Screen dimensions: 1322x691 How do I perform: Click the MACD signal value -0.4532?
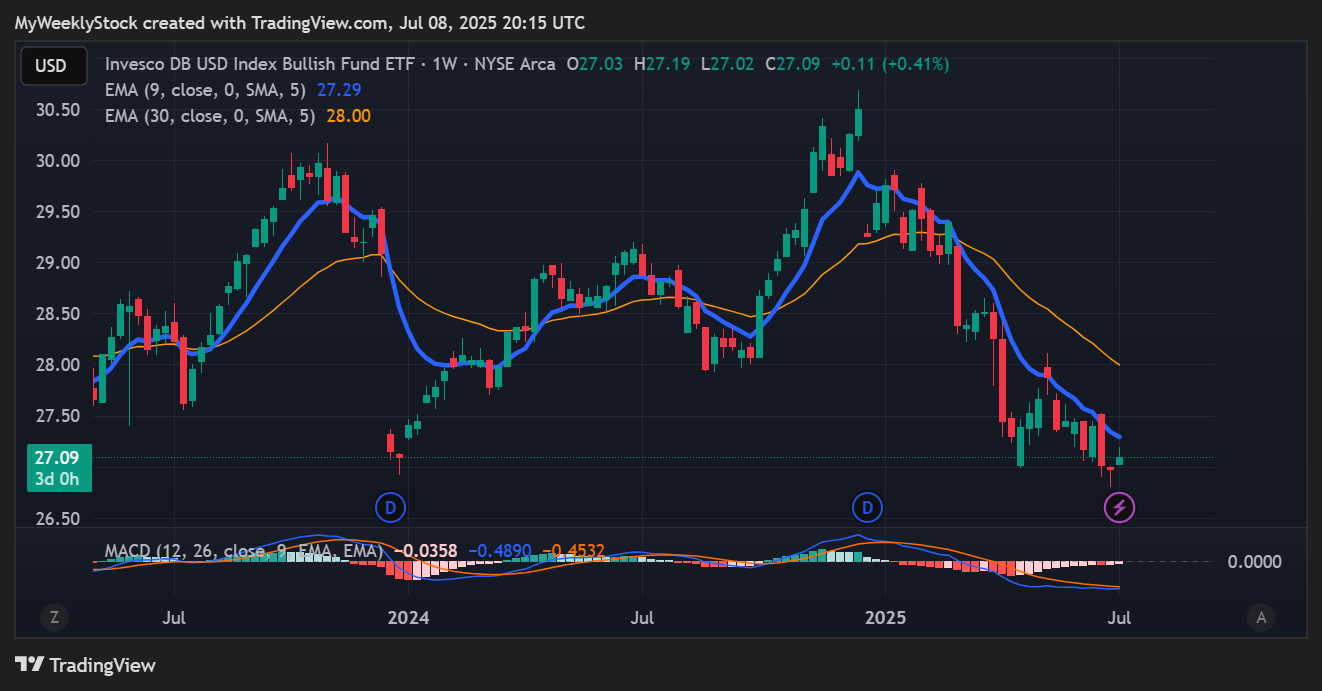573,551
